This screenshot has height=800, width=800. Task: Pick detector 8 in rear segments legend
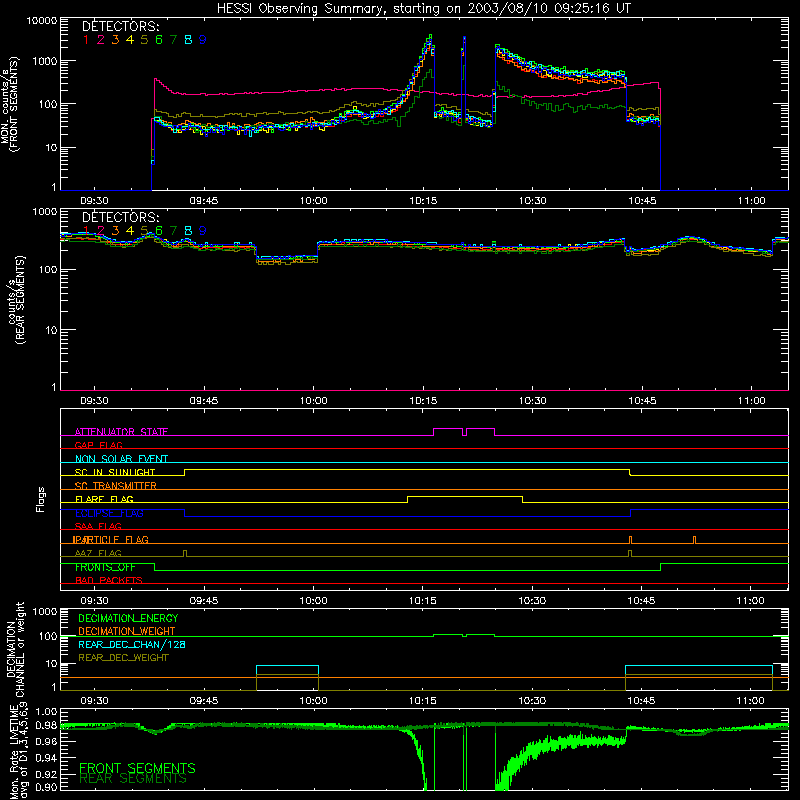click(188, 231)
